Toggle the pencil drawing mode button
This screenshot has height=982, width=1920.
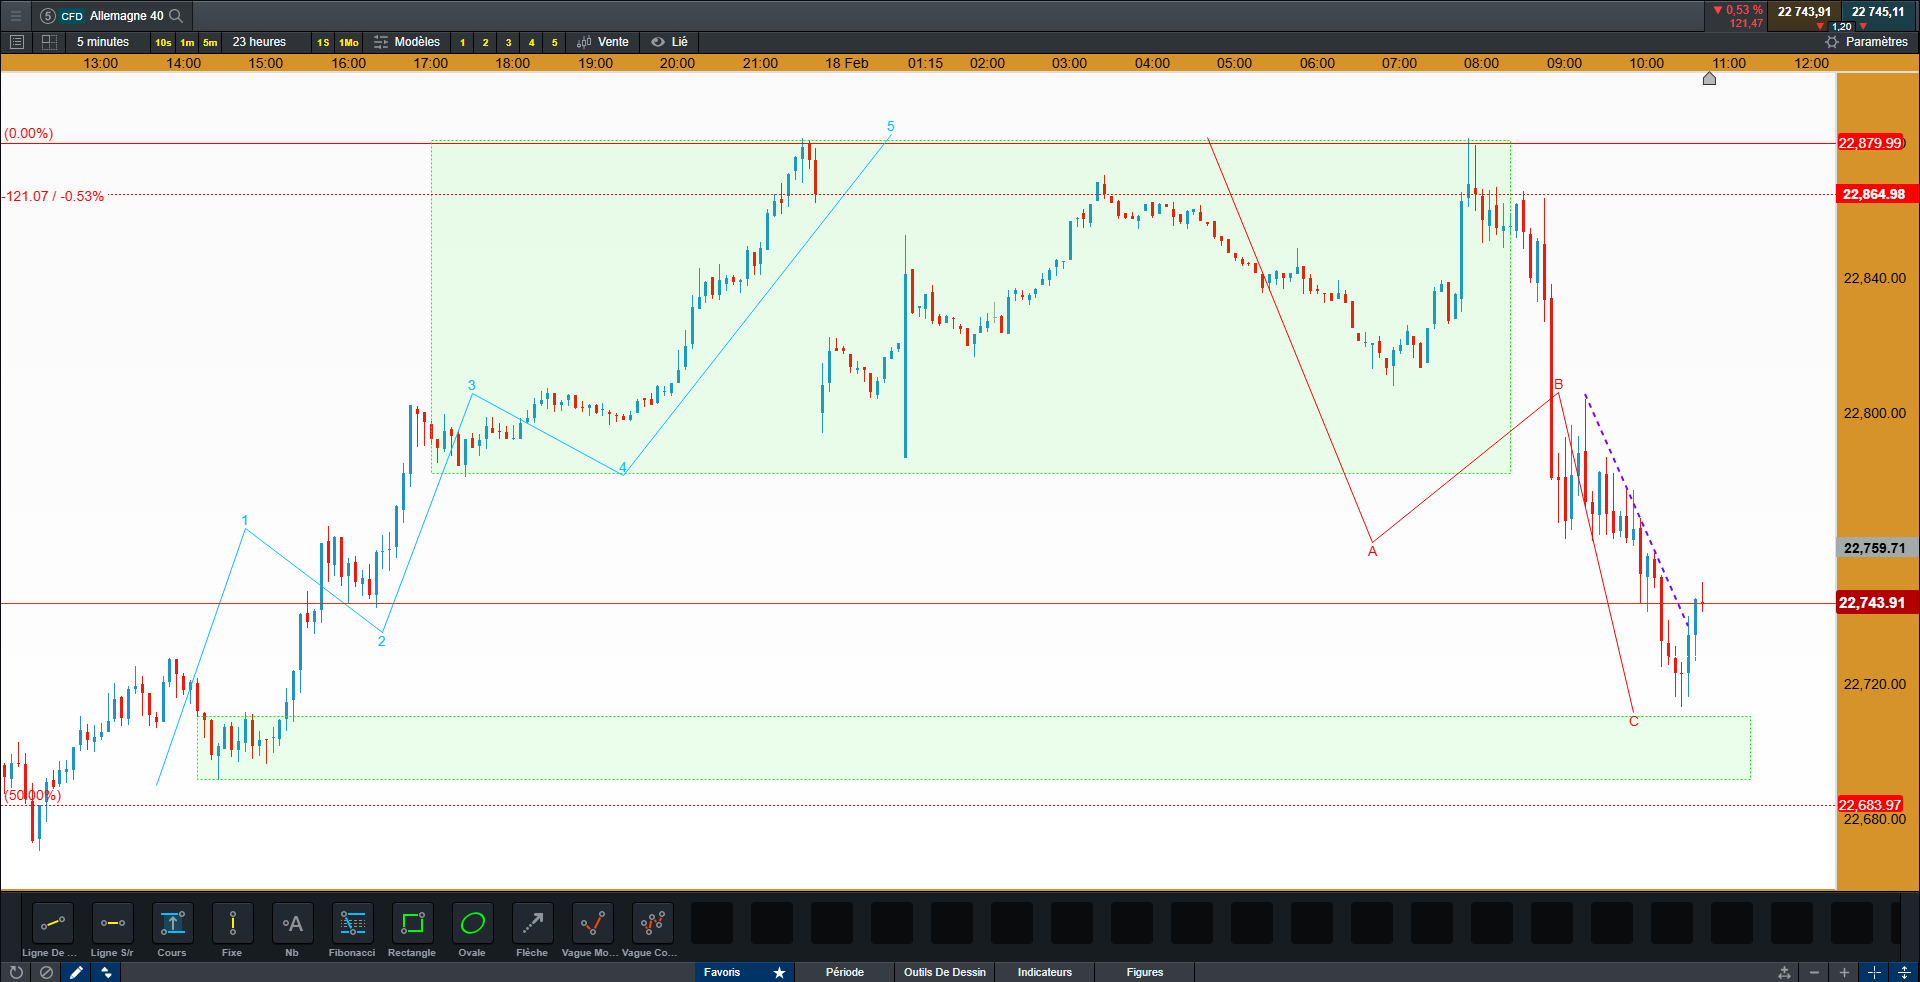76,972
